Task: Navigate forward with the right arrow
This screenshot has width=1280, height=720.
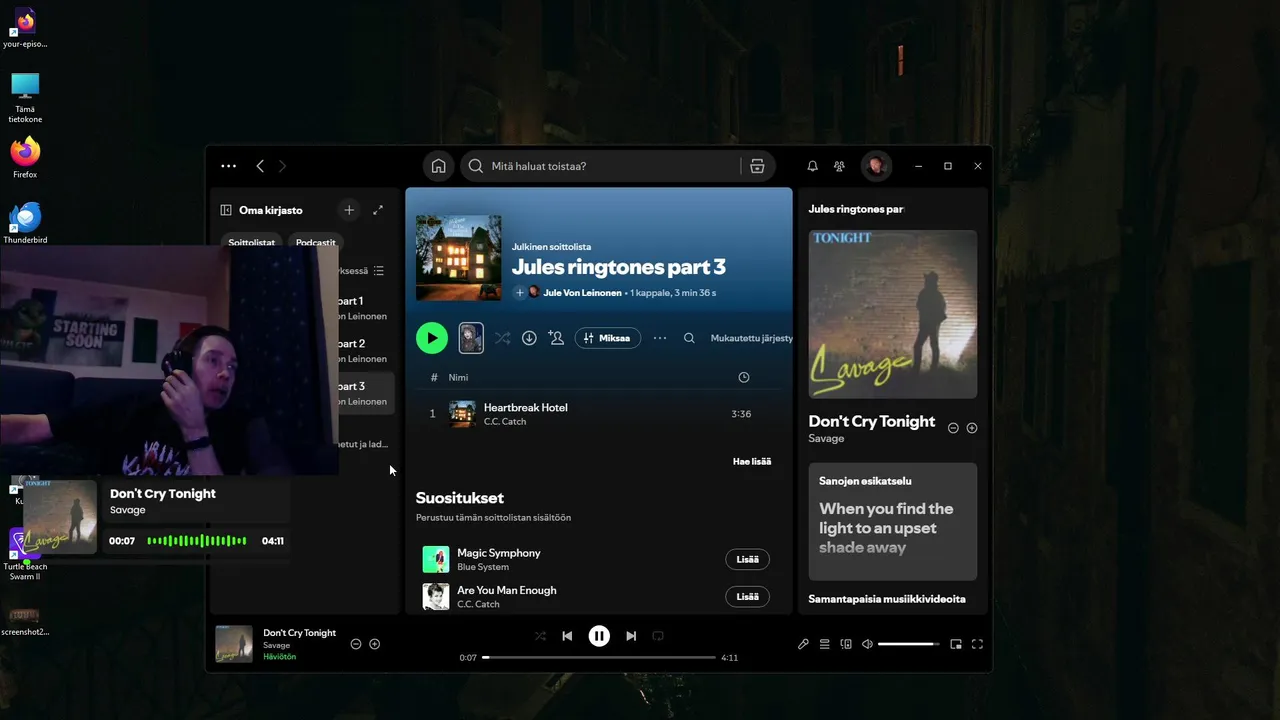Action: [x=282, y=166]
